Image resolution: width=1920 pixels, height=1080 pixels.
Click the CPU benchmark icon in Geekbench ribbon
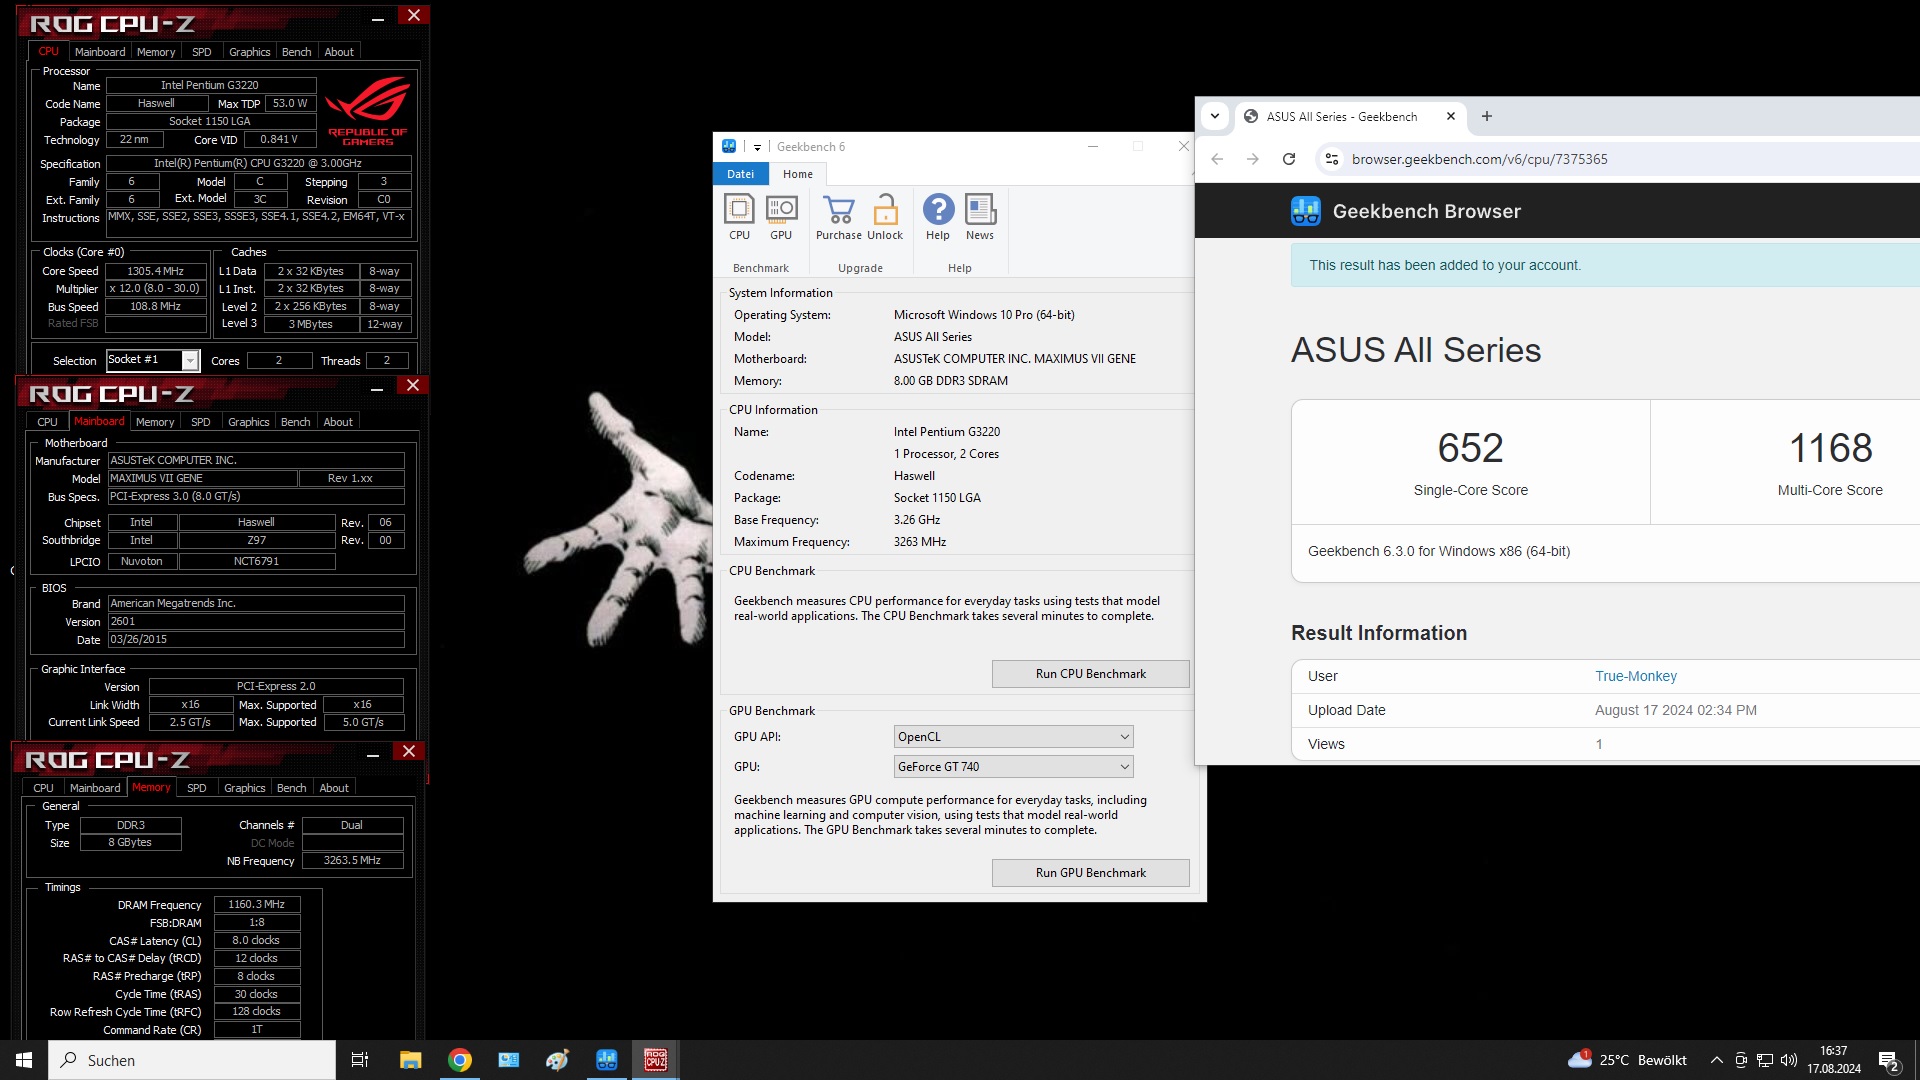pos(739,217)
